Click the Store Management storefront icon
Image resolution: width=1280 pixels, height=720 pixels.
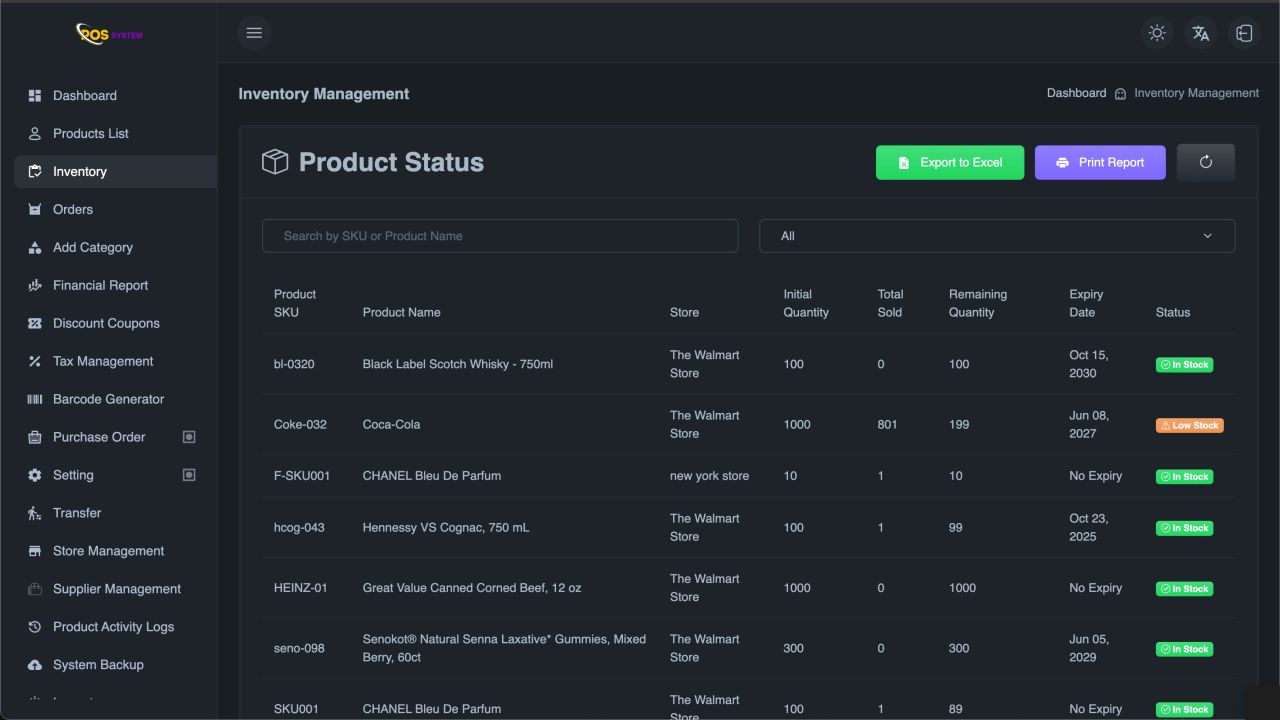coord(35,552)
